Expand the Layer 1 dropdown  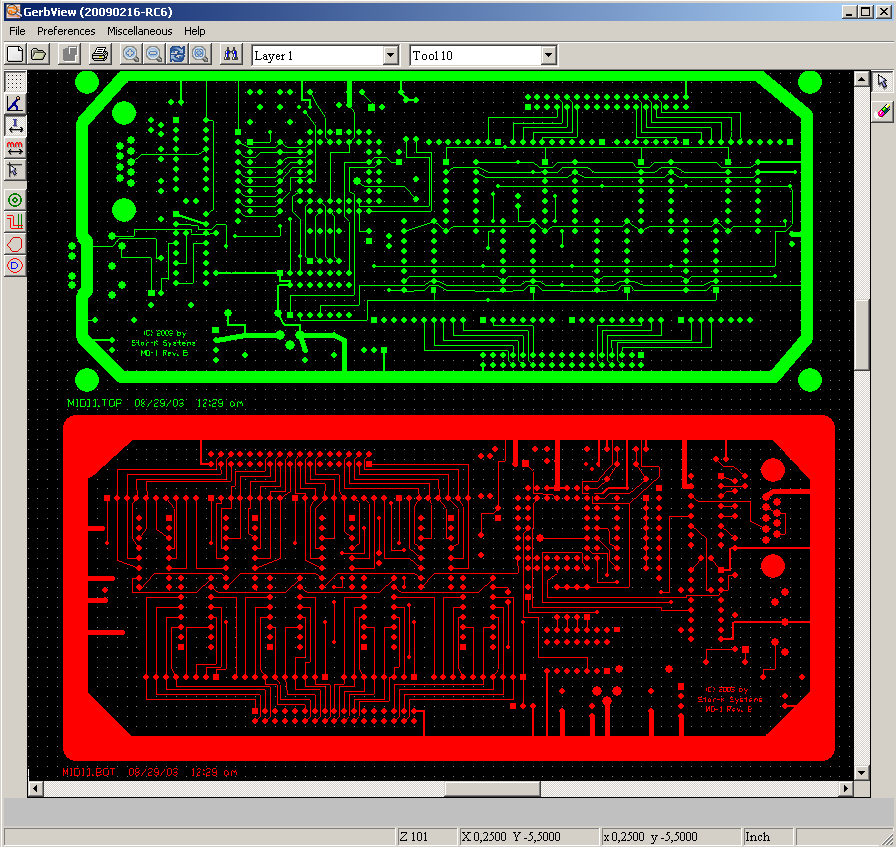tap(391, 56)
